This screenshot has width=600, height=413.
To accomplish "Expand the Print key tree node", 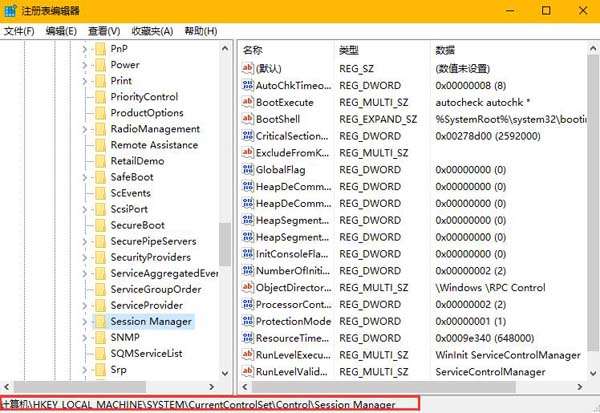I will [x=84, y=81].
